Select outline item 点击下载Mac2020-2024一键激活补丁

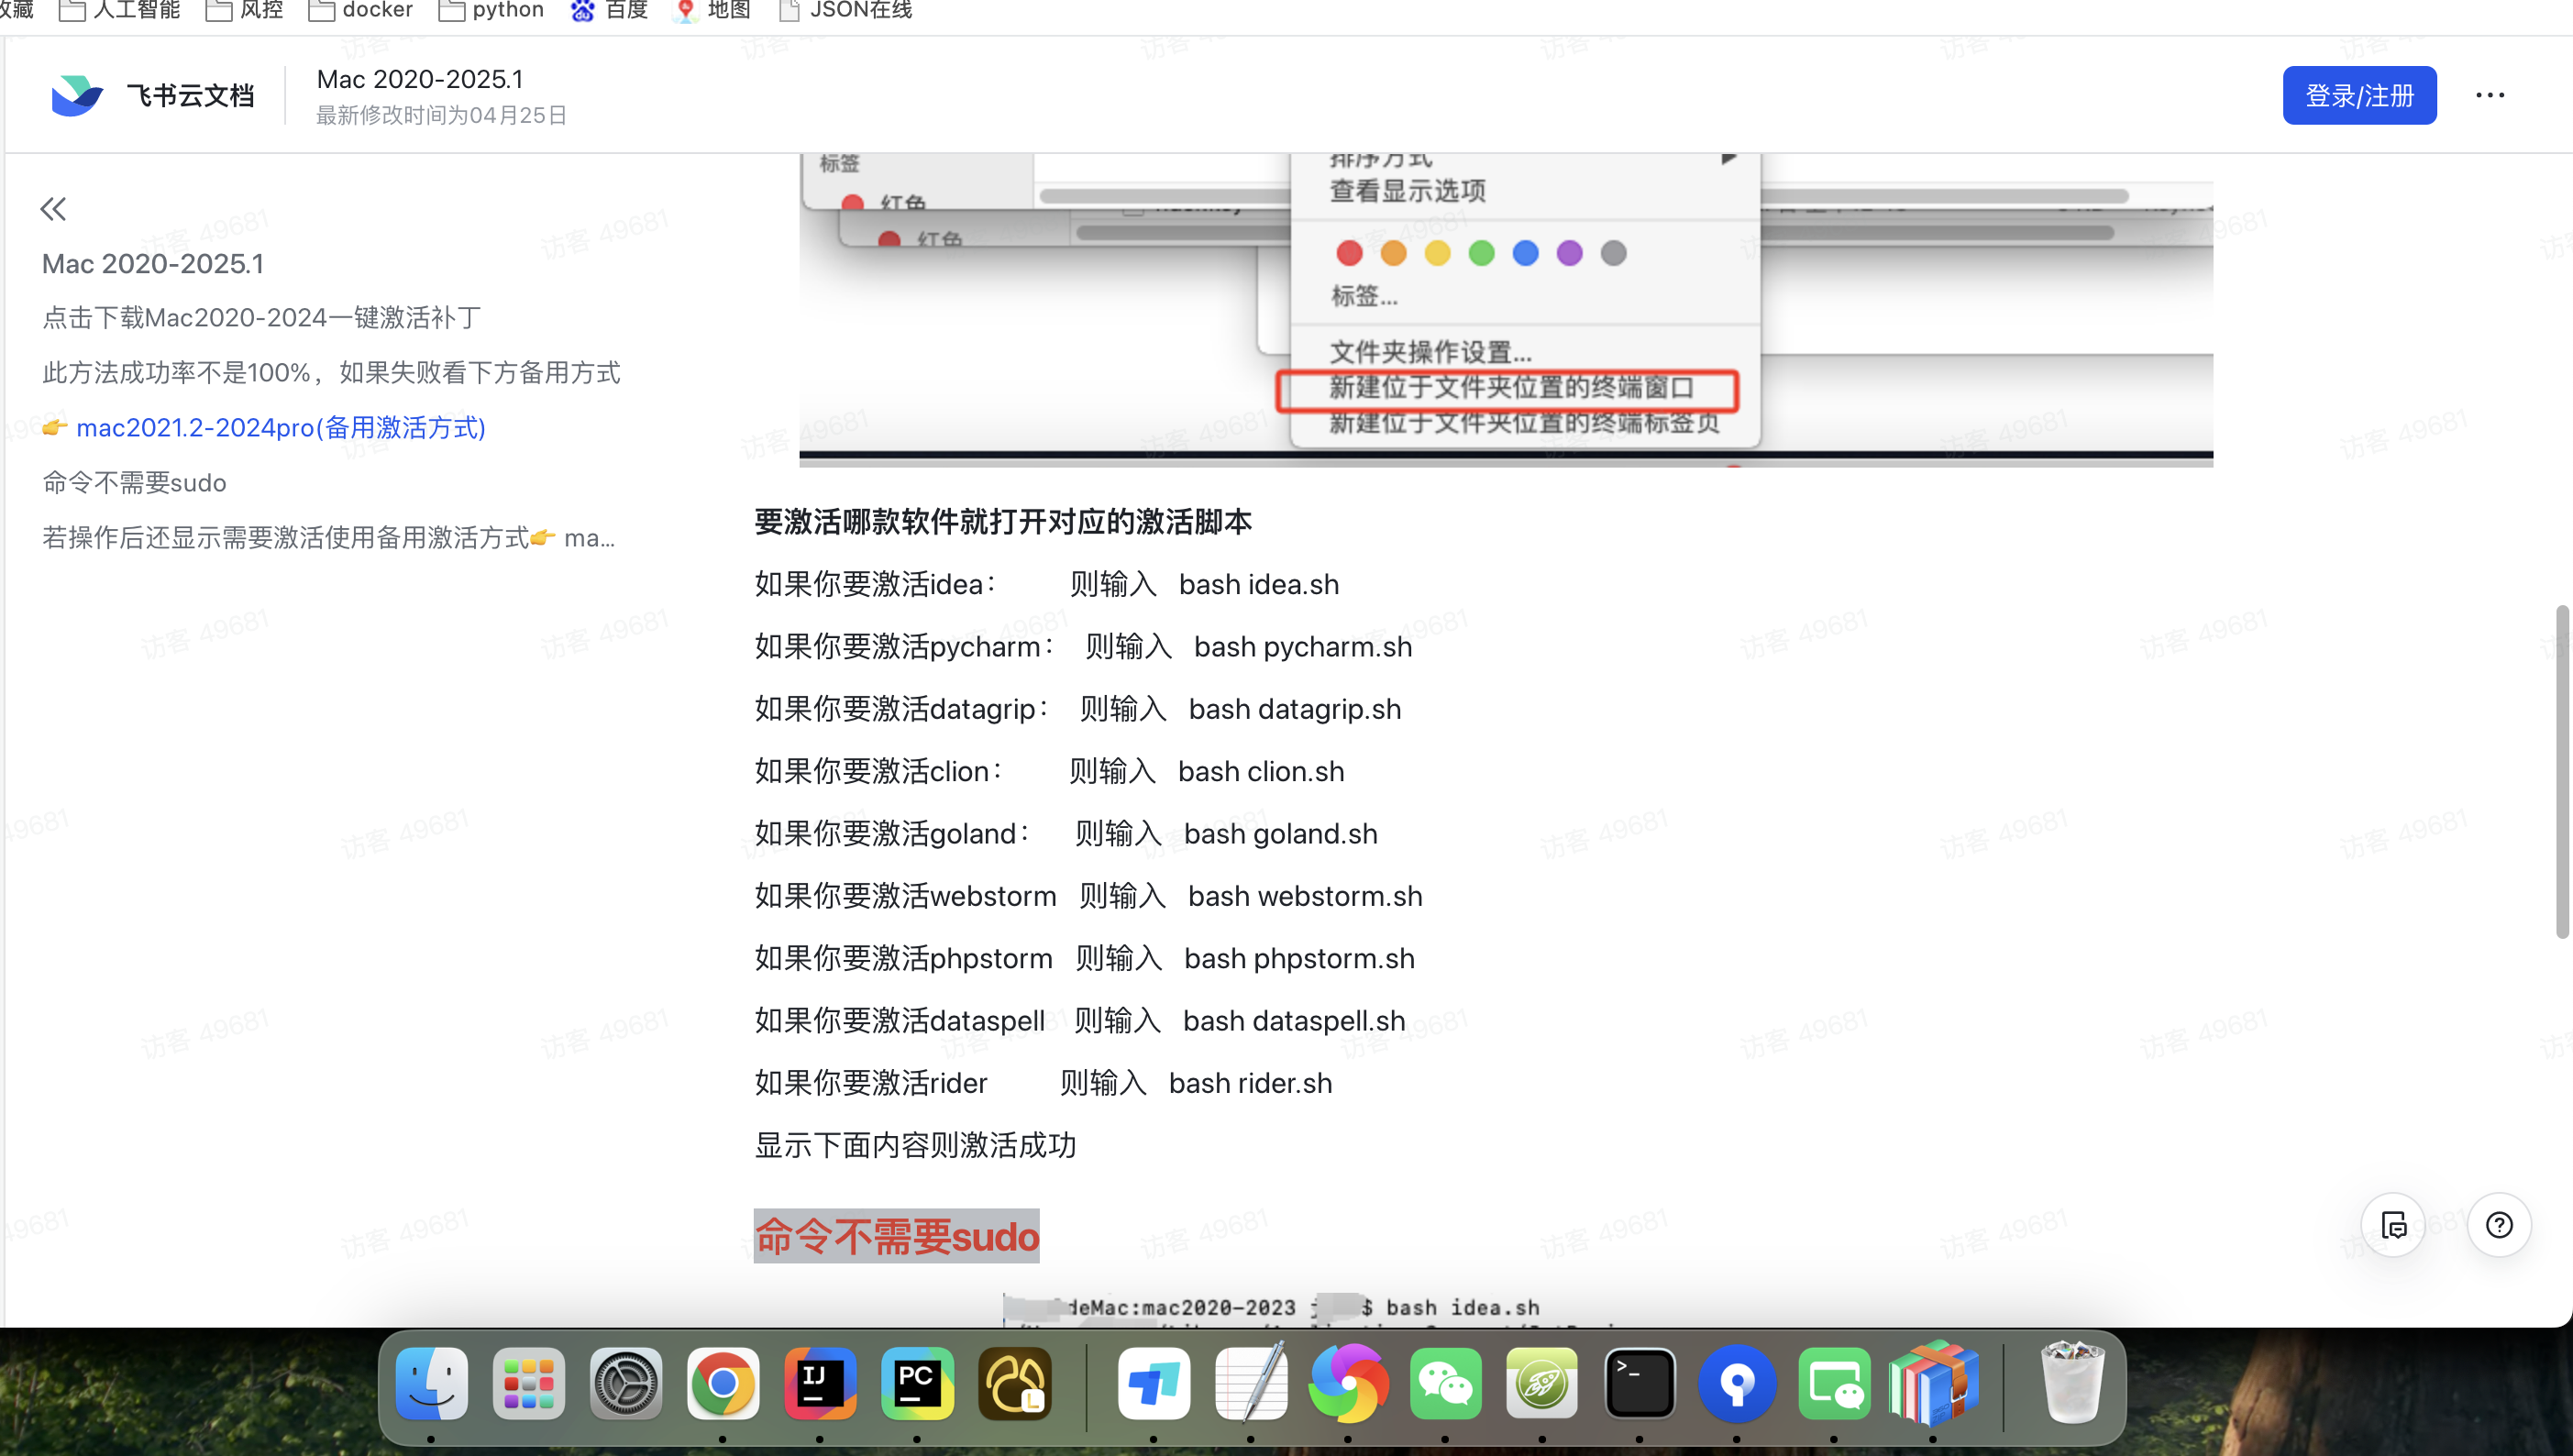262,317
